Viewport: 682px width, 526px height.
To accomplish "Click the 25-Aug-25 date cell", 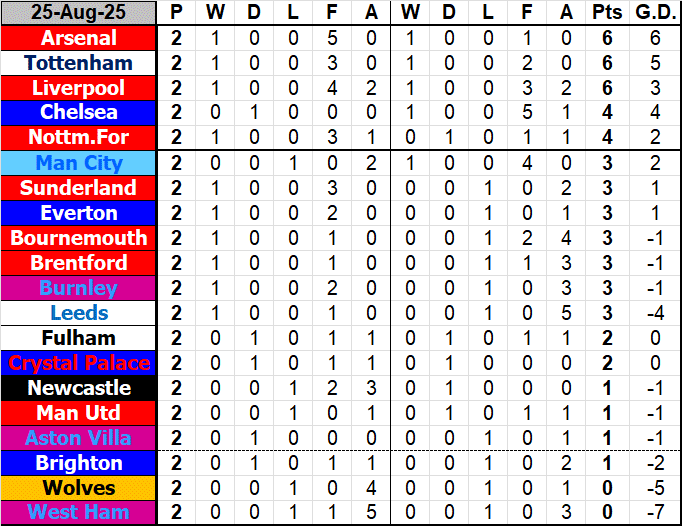I will click(x=78, y=13).
